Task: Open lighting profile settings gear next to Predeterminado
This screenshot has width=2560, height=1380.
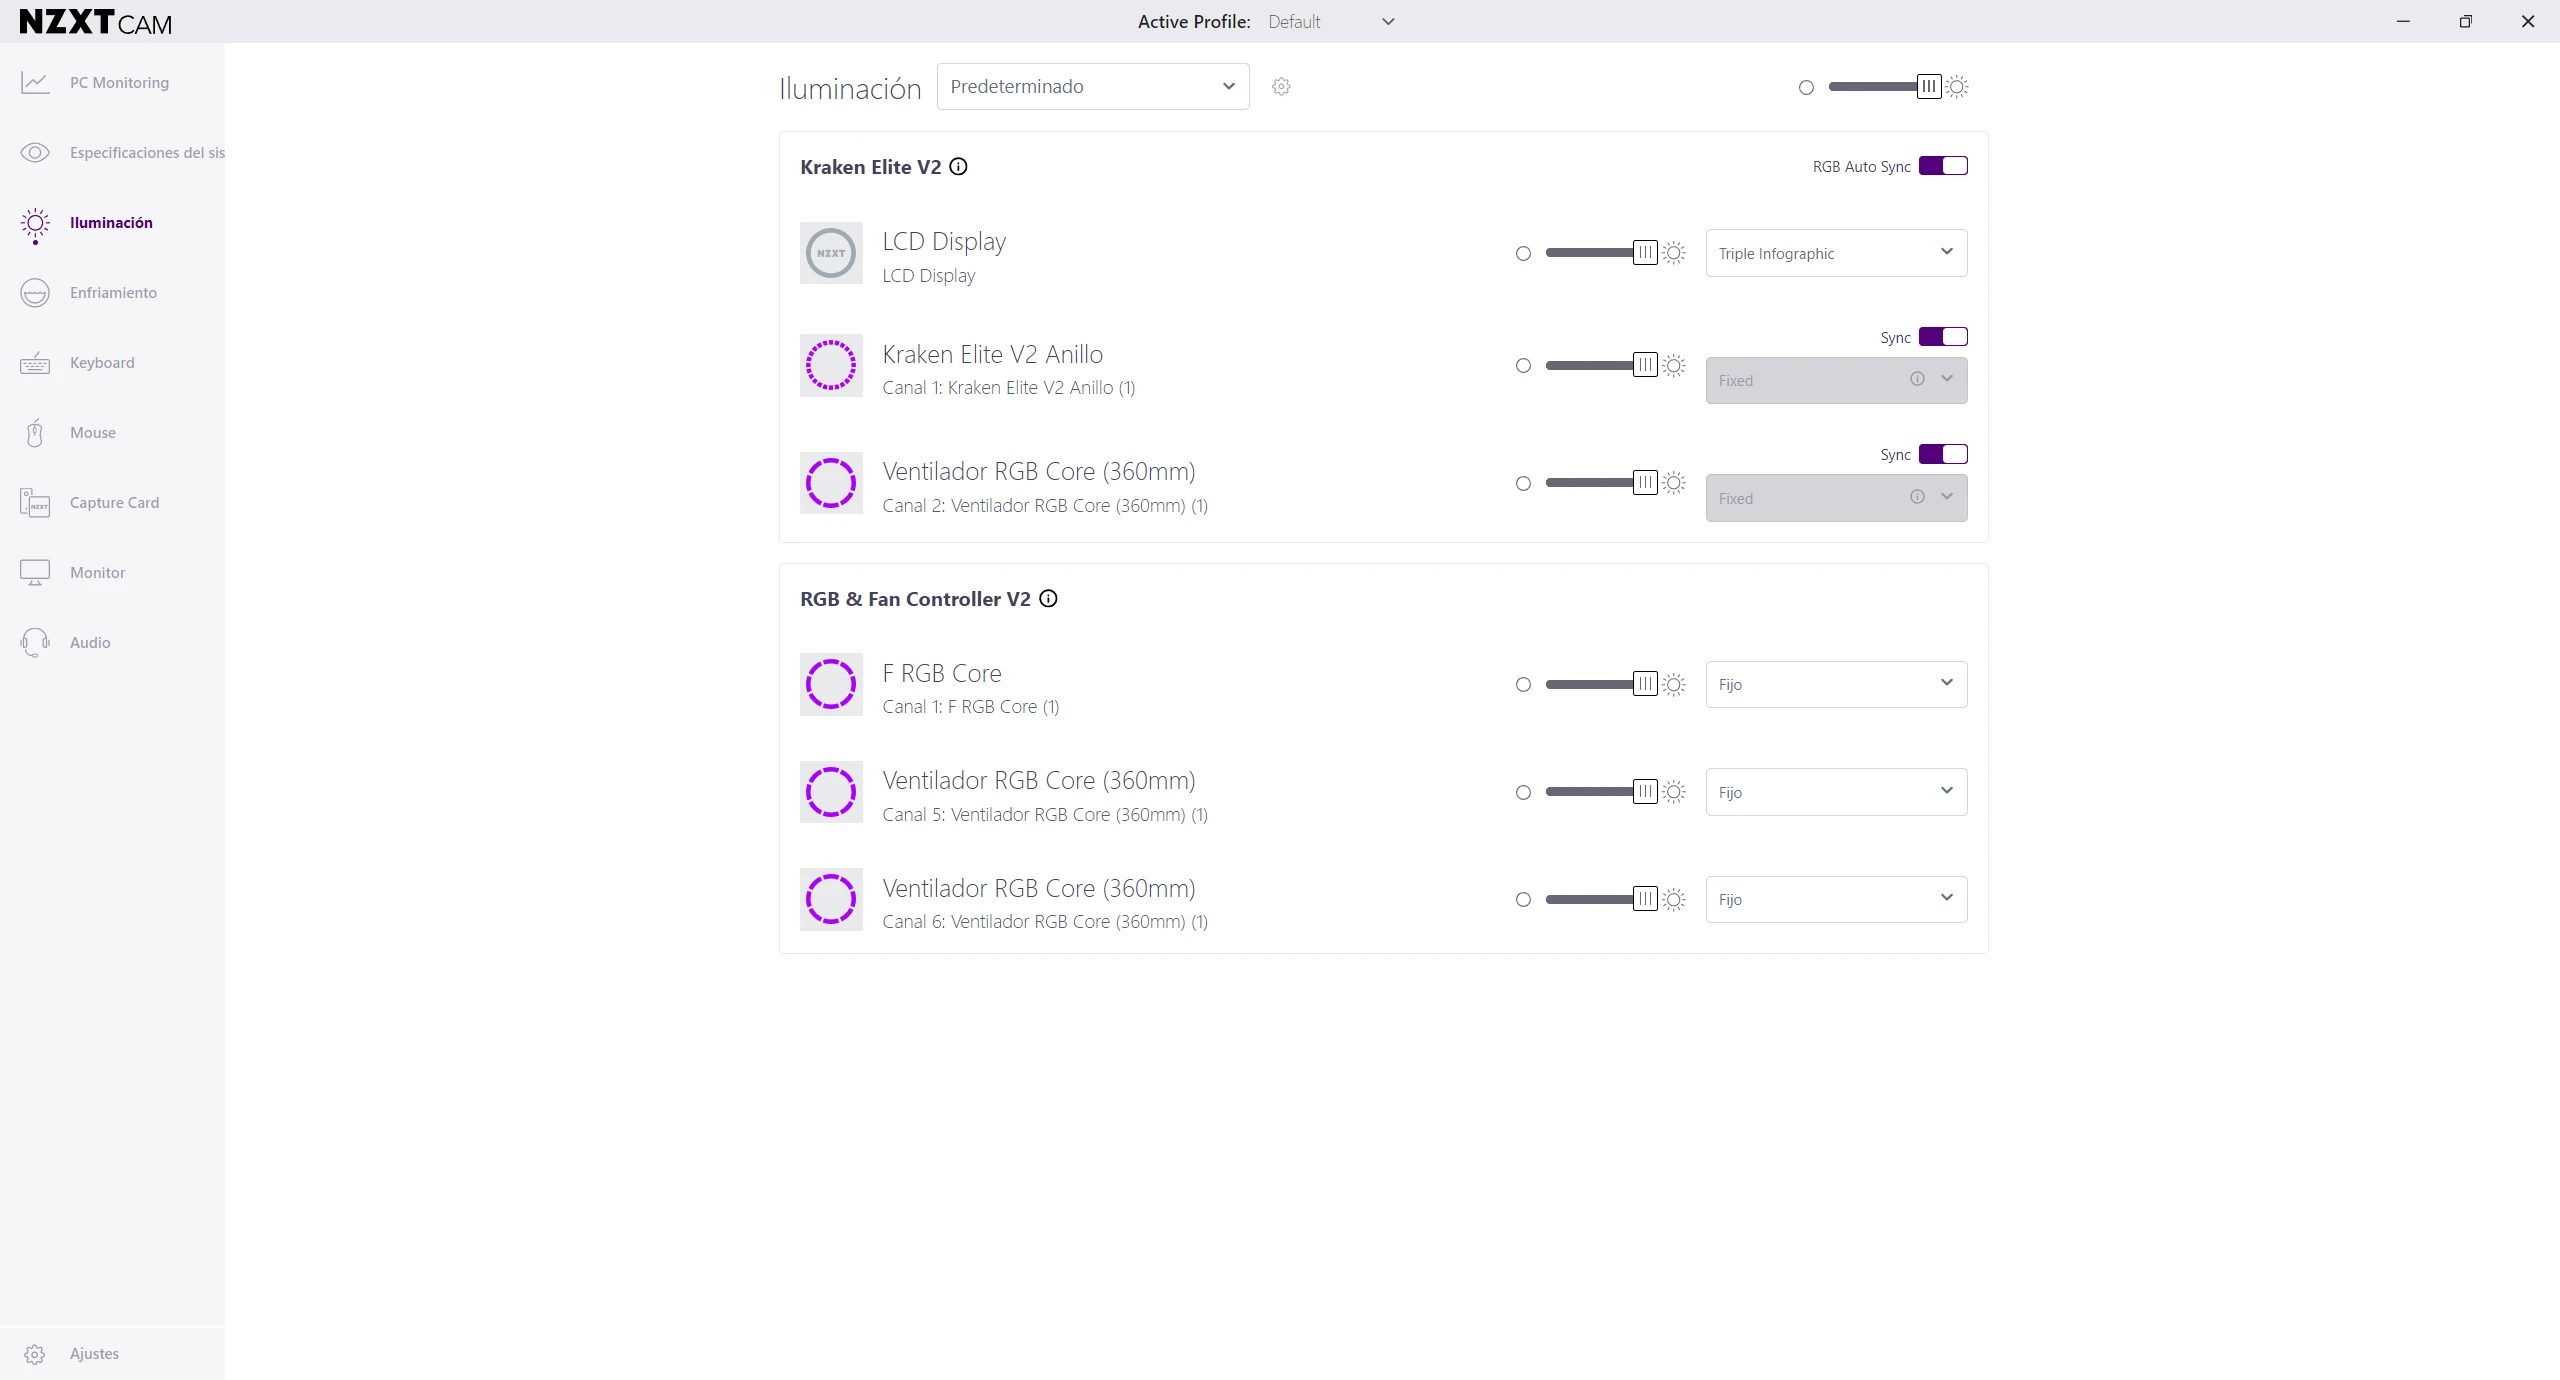Action: [1281, 87]
